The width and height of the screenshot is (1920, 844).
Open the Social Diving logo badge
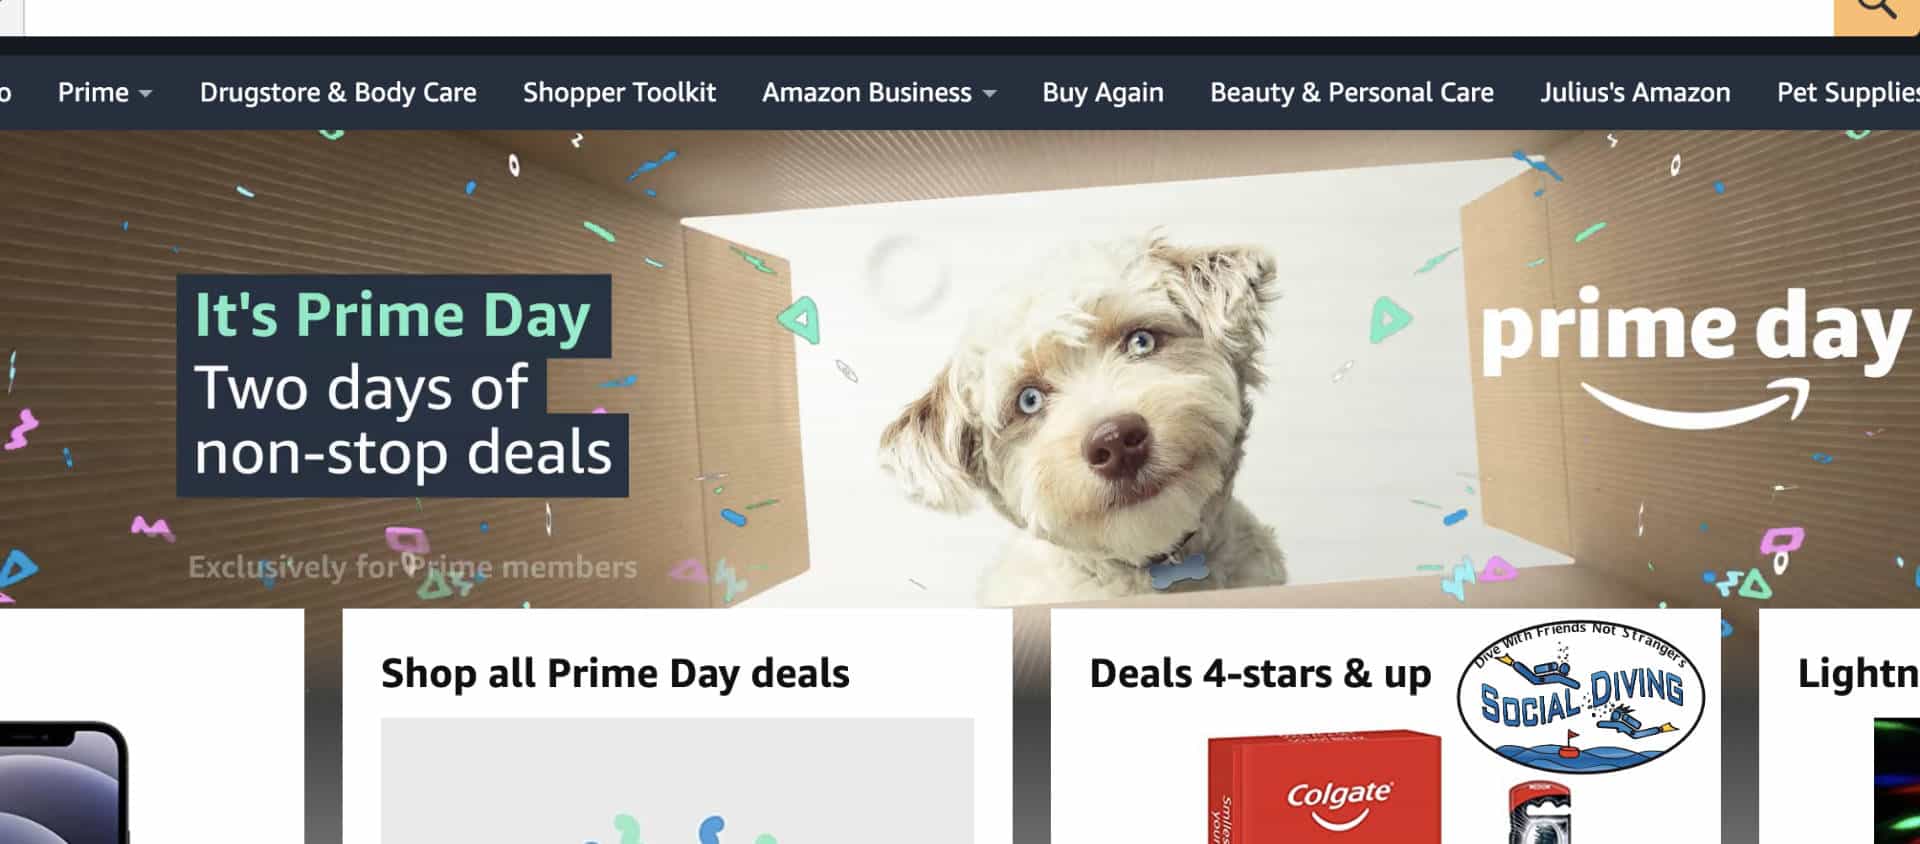pos(1581,696)
